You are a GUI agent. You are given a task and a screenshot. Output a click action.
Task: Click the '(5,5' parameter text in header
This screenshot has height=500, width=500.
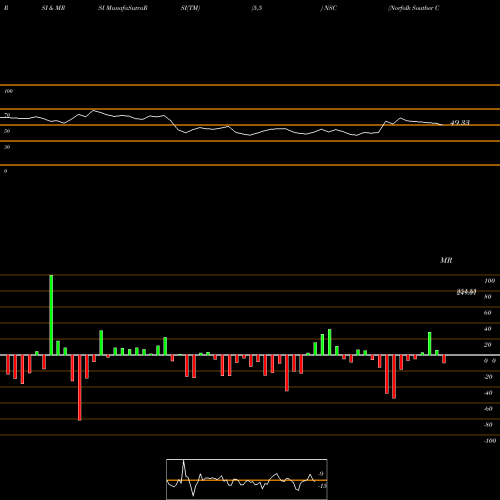point(257,8)
